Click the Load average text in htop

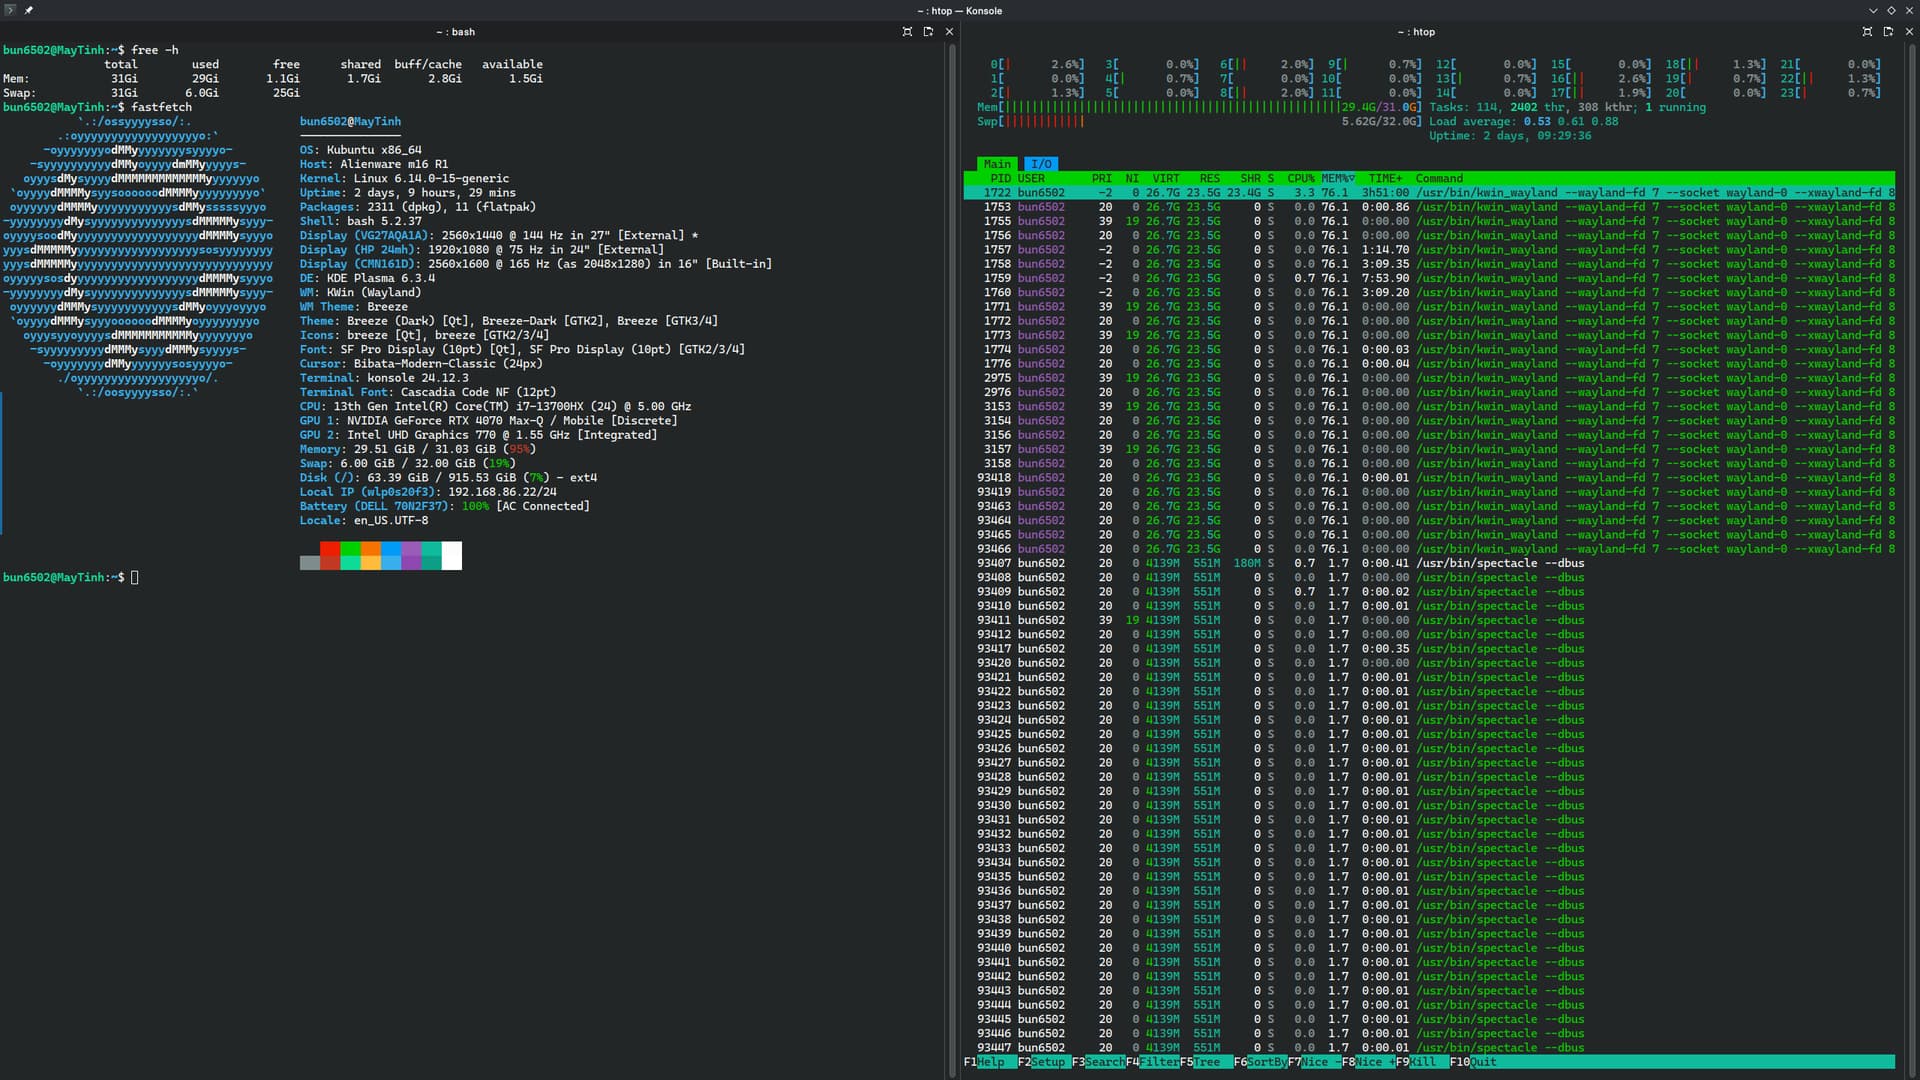coord(1524,121)
